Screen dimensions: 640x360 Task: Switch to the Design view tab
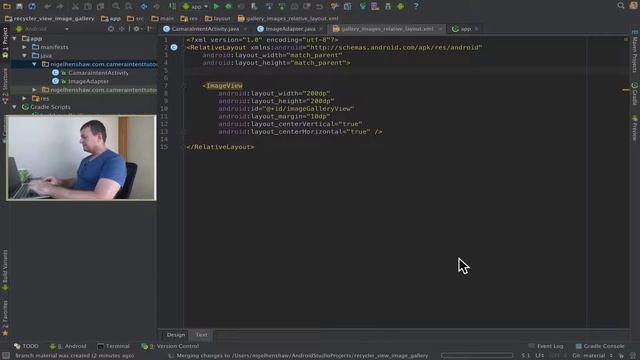coord(176,335)
